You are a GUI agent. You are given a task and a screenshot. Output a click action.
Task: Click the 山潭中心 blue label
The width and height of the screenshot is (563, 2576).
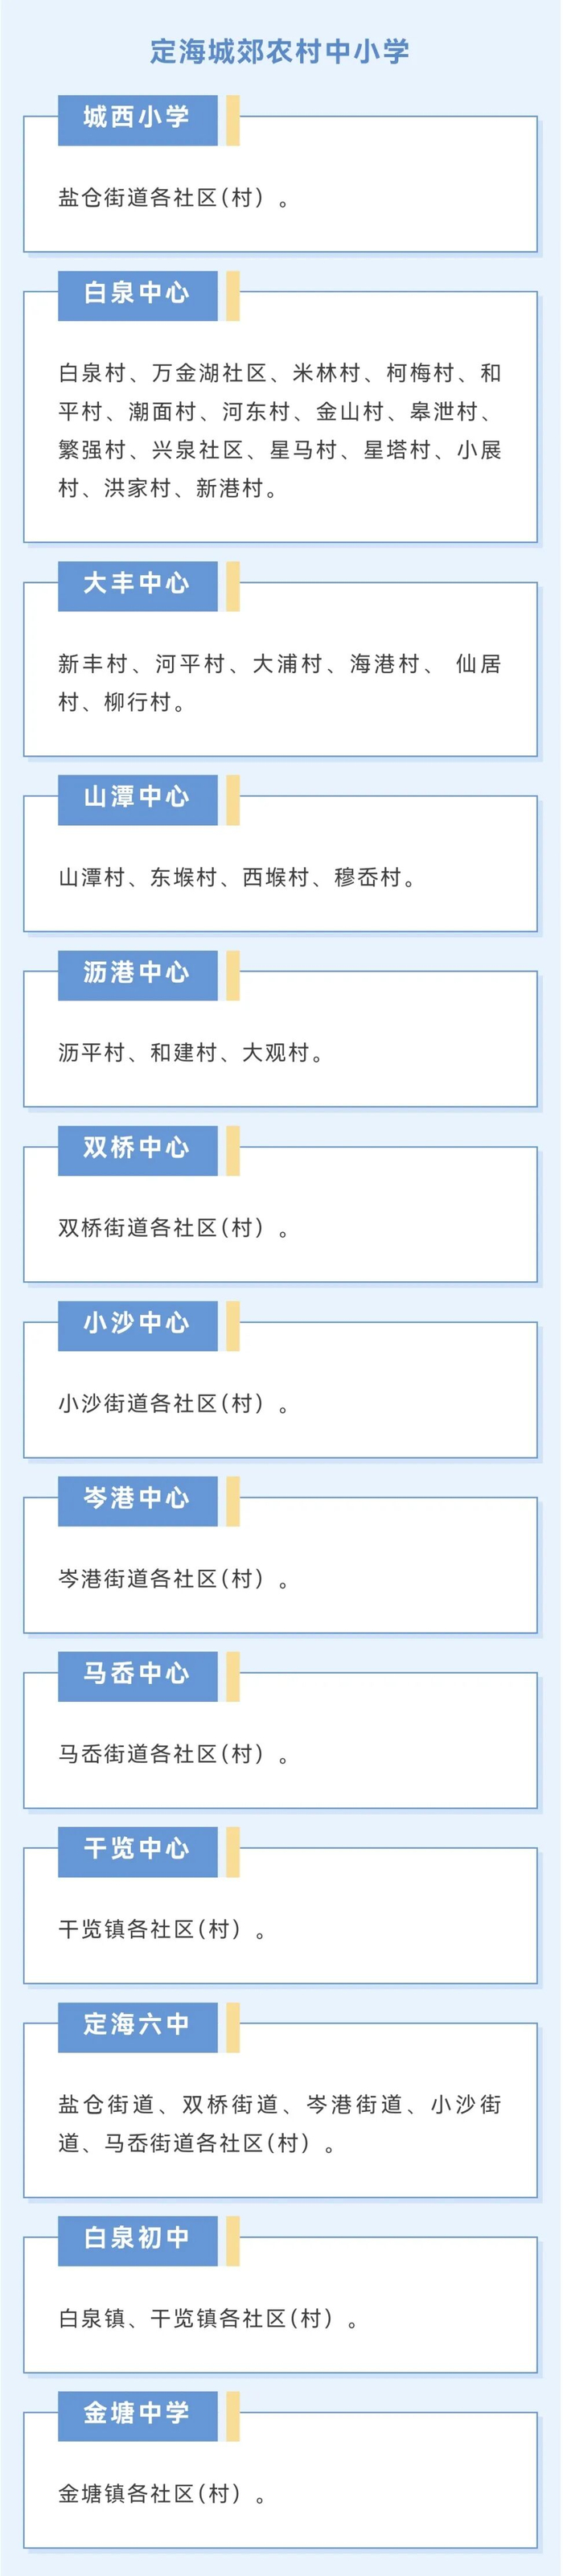click(138, 799)
